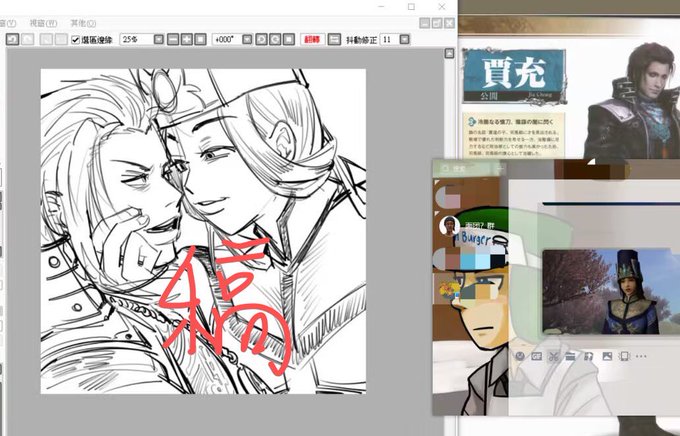Click the phone shake icon in chat toolbar

(x=624, y=357)
